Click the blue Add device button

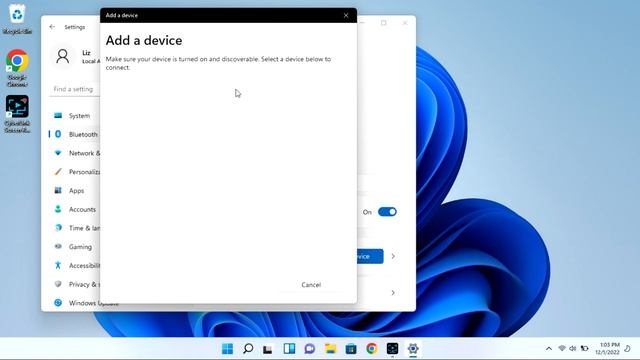[x=370, y=256]
